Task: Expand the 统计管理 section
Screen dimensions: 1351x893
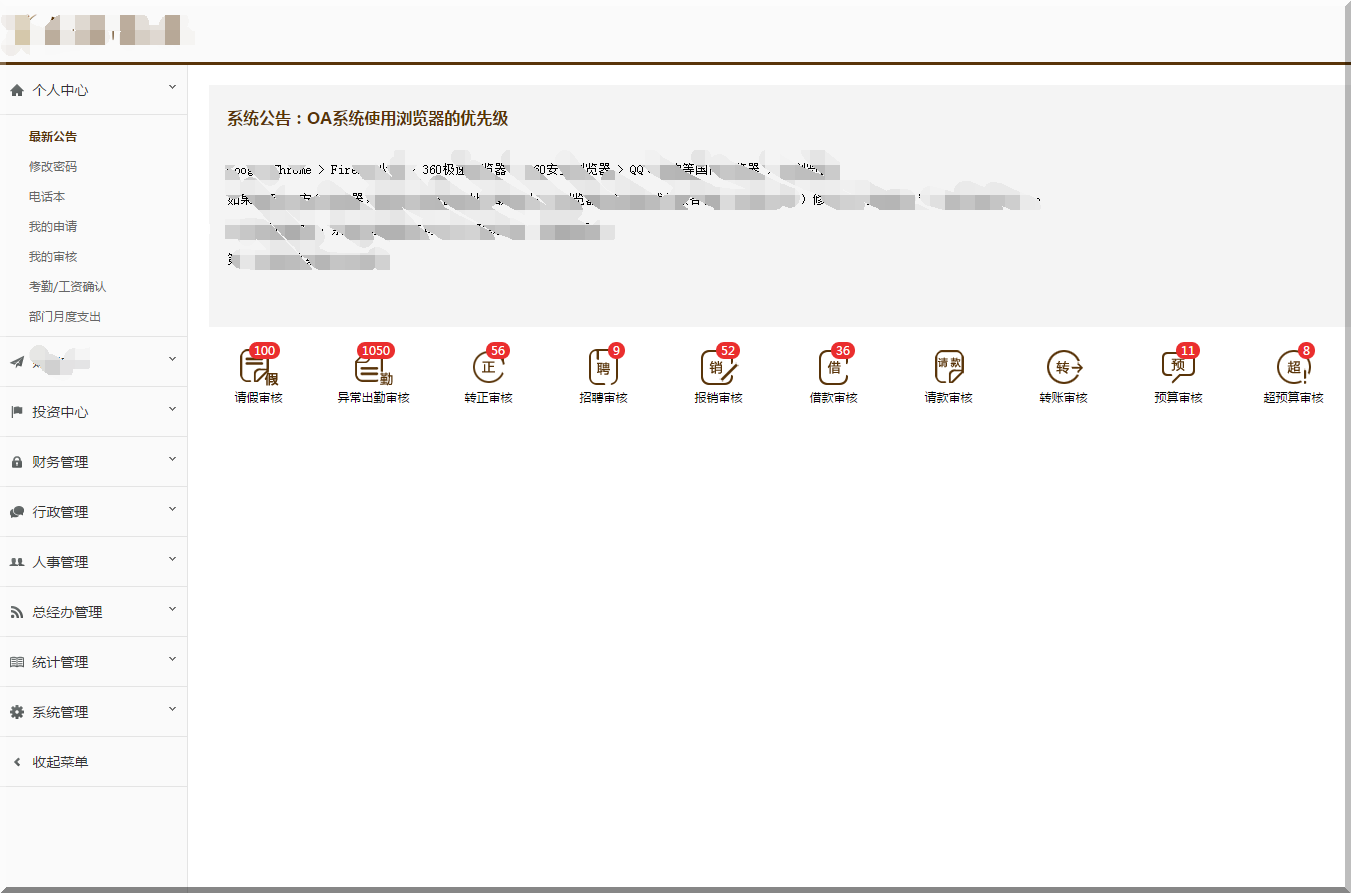Action: (63, 661)
